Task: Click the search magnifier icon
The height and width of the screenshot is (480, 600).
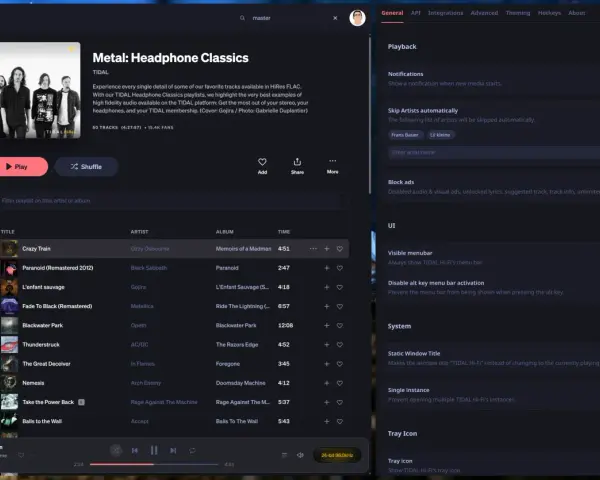Action: pyautogui.click(x=242, y=18)
